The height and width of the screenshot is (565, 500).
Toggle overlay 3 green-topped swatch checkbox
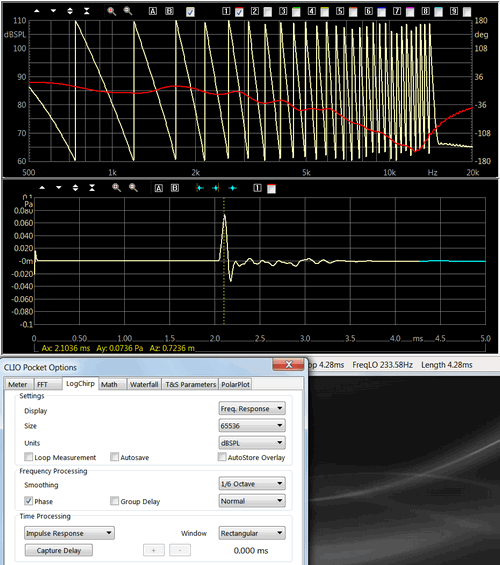296,12
